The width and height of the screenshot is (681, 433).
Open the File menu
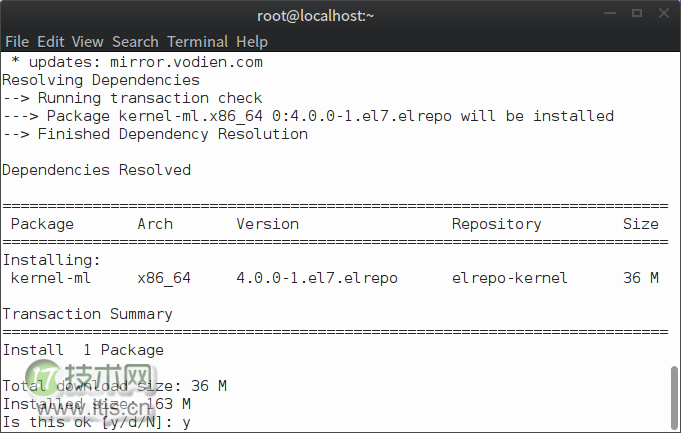point(17,41)
